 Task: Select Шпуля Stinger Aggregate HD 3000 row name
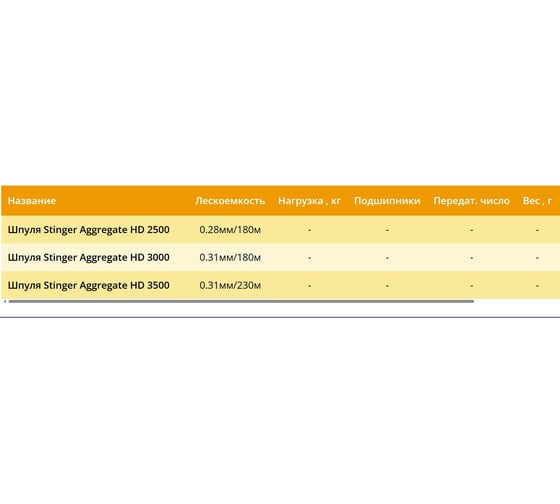click(x=89, y=258)
